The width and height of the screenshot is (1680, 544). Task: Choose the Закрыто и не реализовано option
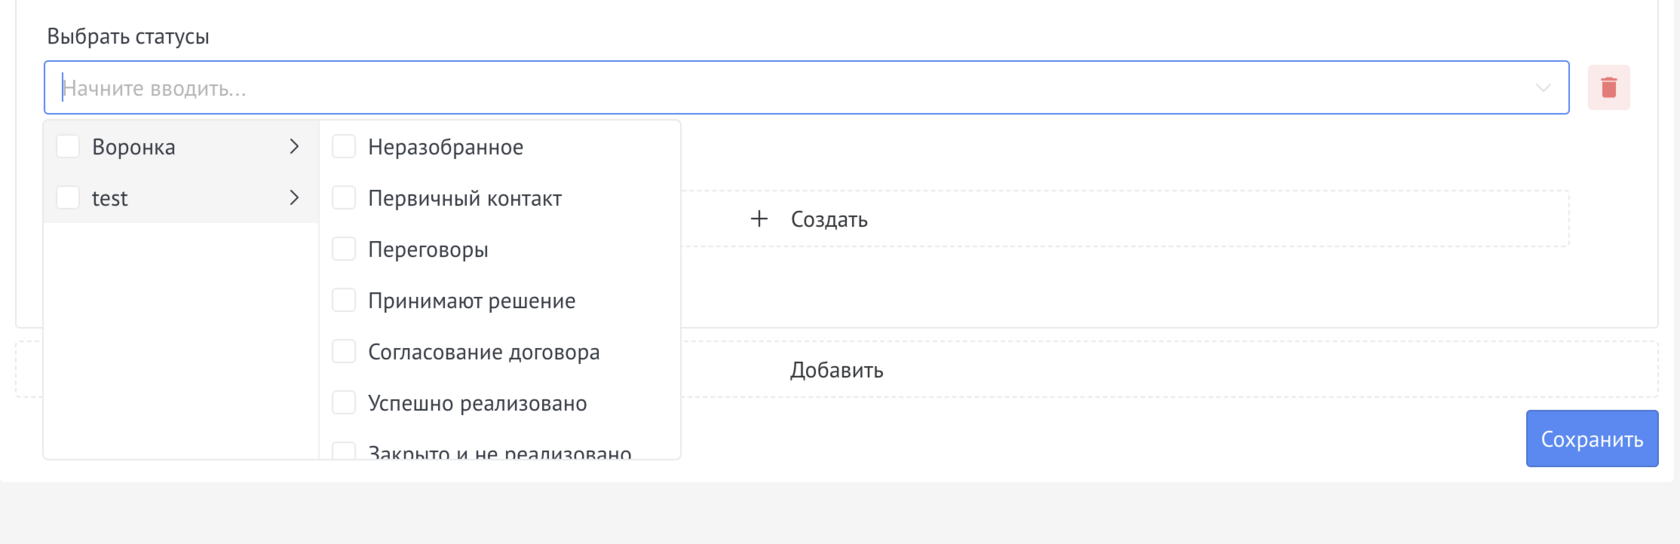[499, 452]
